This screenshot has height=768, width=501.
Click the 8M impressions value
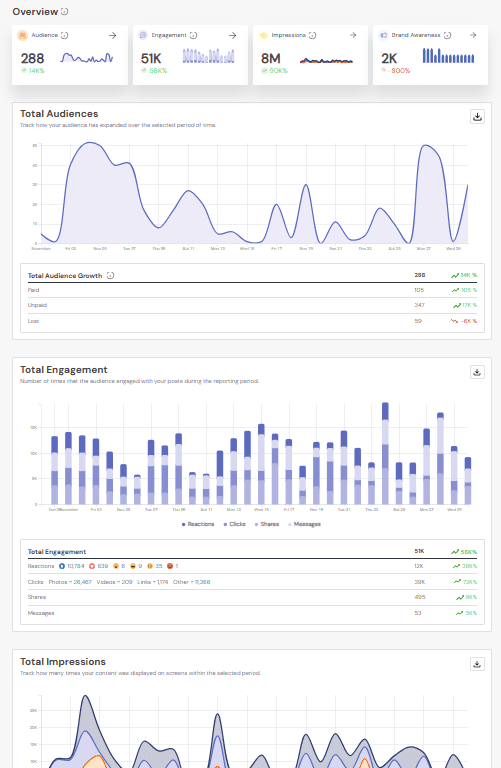271,59
